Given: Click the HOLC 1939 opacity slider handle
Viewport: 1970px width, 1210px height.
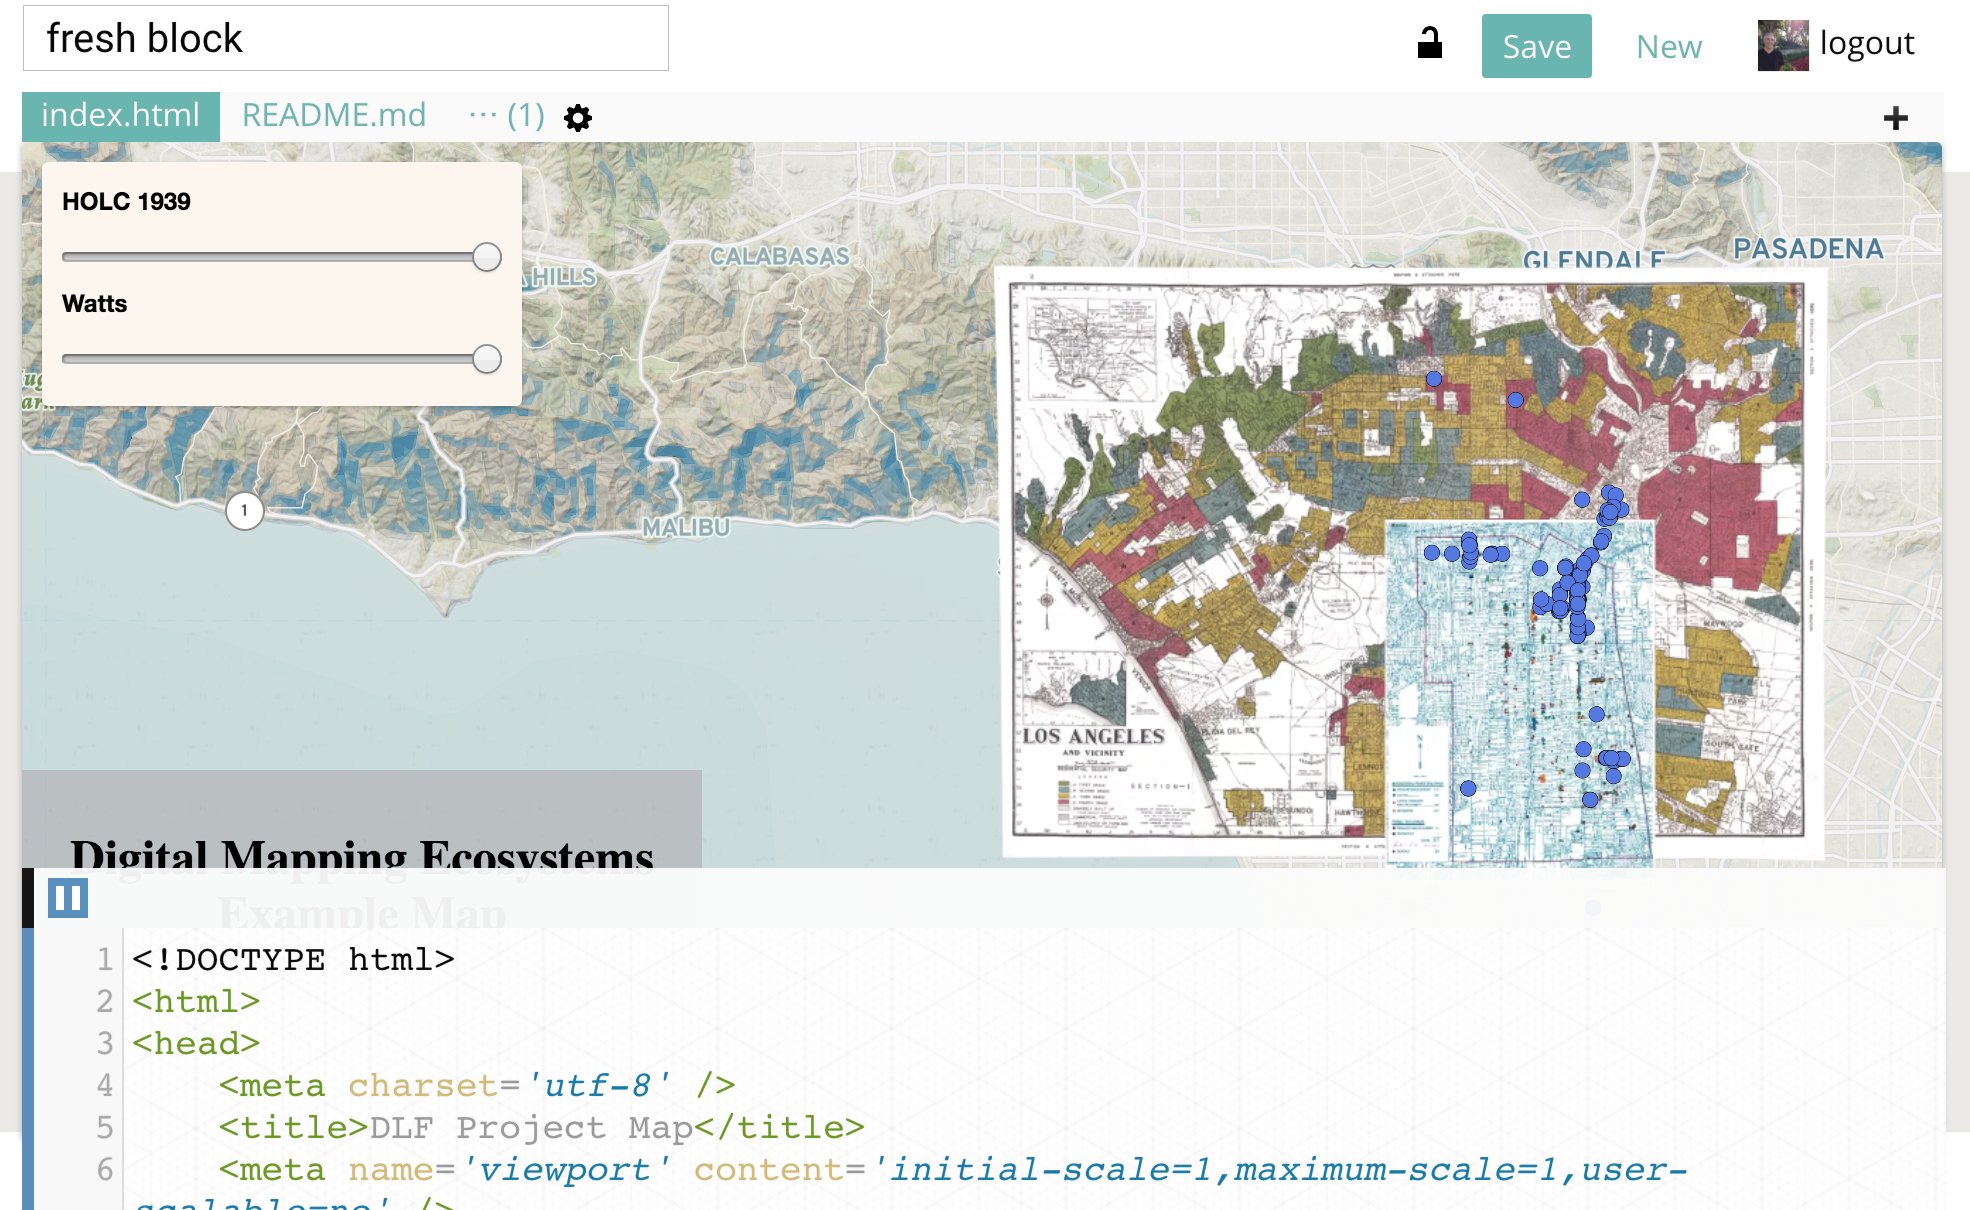Looking at the screenshot, I should point(487,257).
